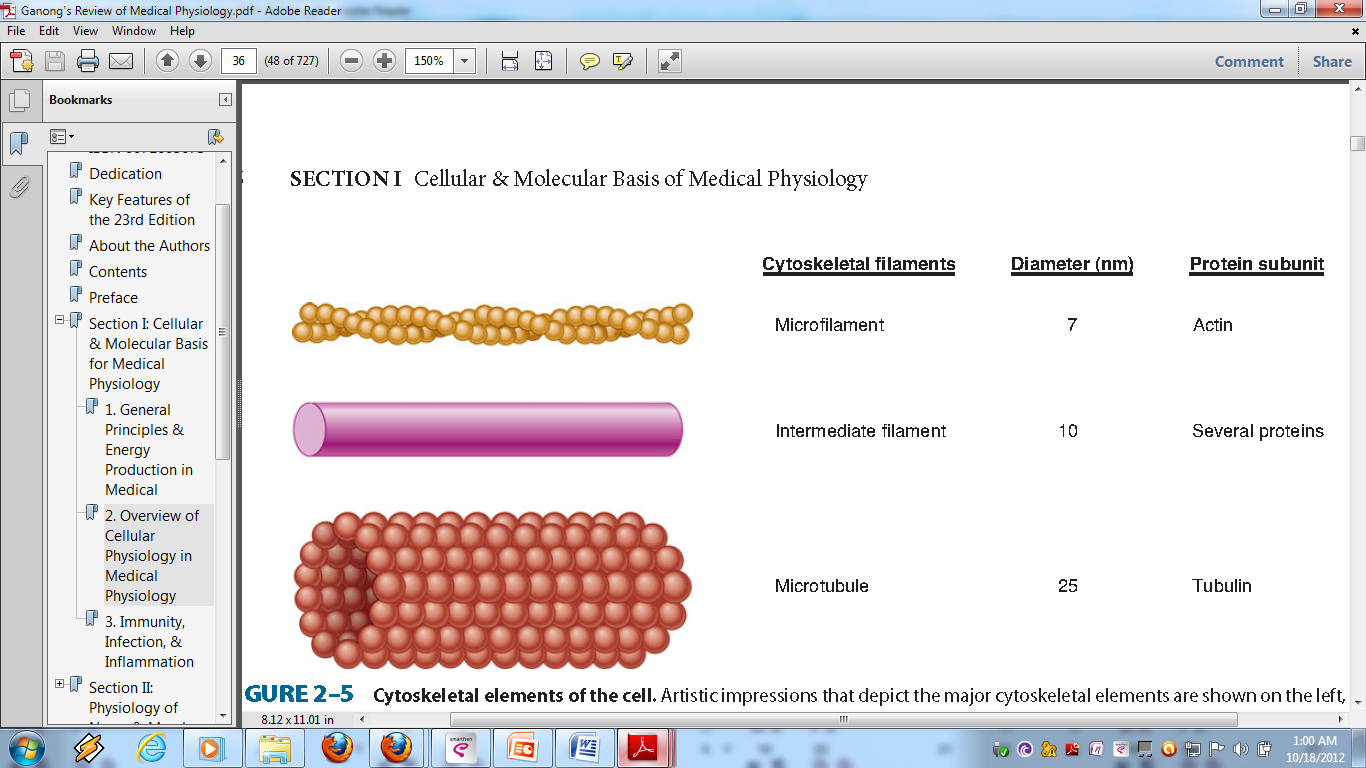This screenshot has height=768, width=1366.
Task: Click the page size 8.12 x 11.01 in
Action: coord(298,719)
